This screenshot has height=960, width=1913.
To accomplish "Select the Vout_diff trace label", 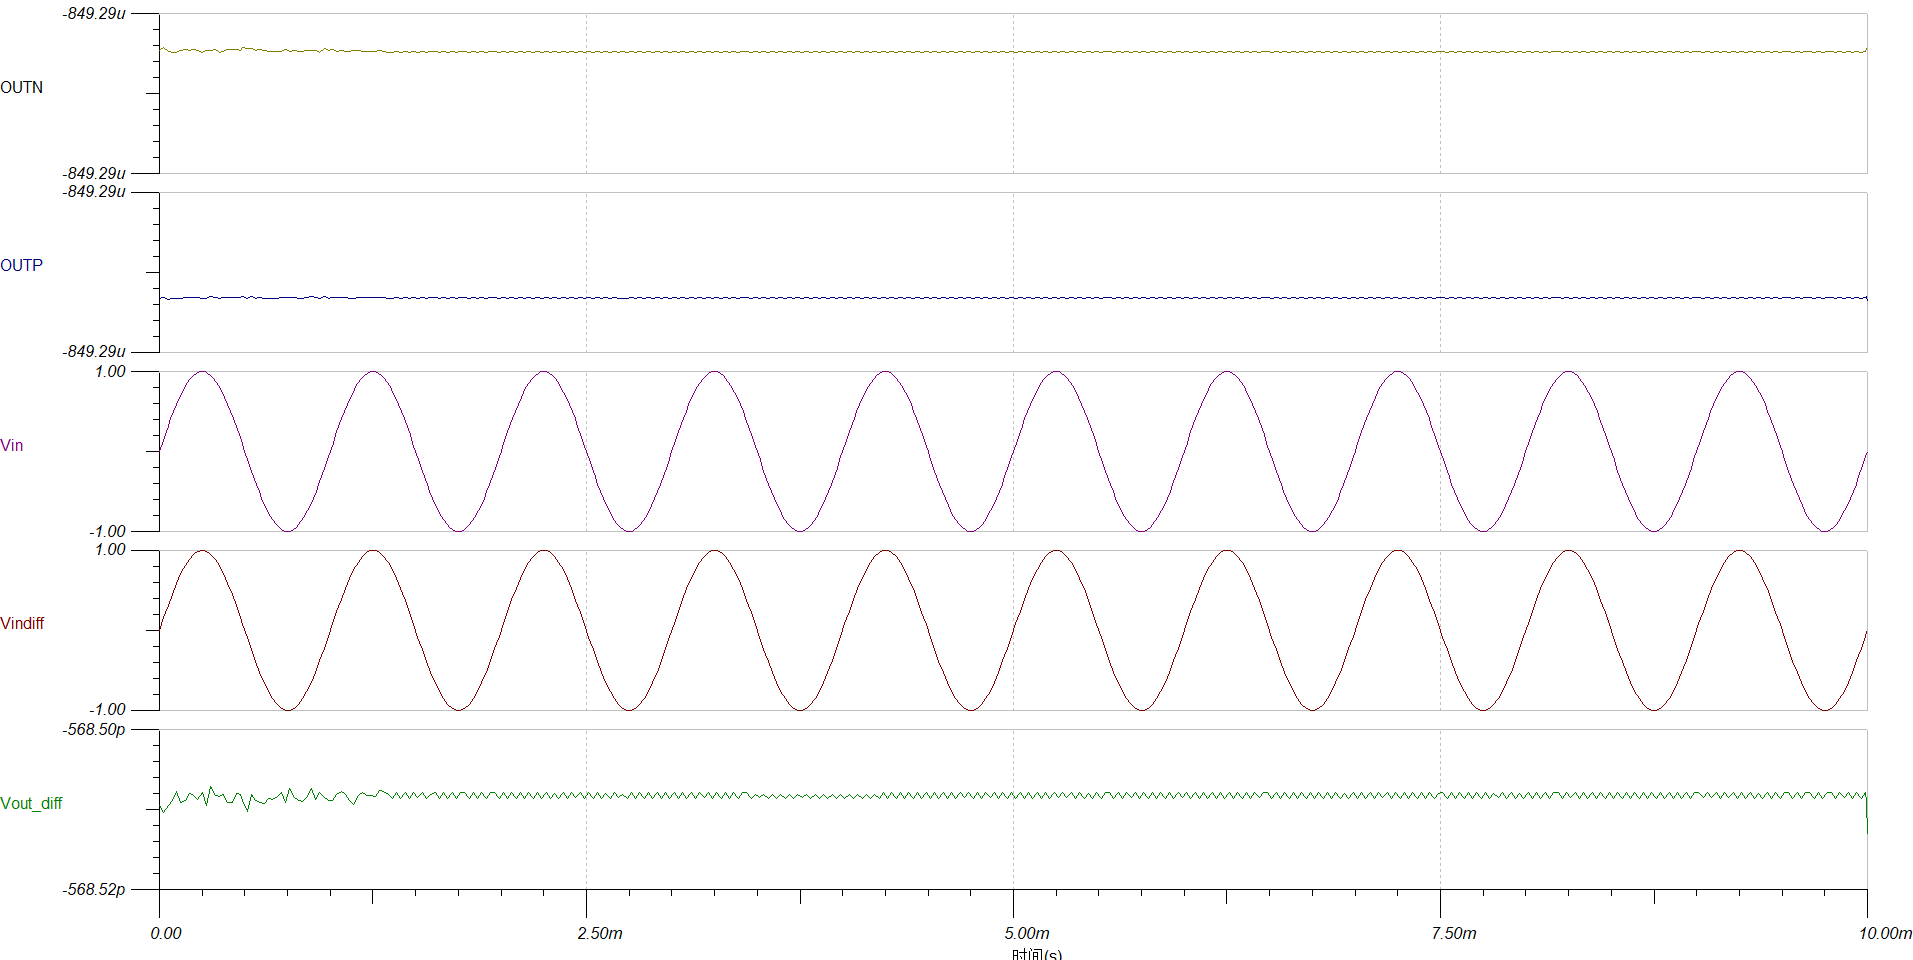I will pos(31,804).
